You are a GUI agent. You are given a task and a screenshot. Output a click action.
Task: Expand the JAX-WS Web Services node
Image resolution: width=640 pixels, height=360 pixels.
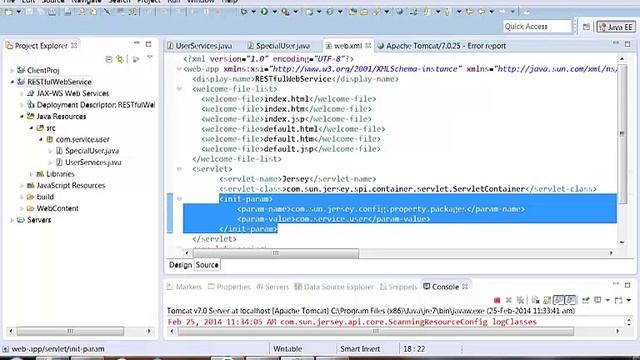click(x=22, y=93)
